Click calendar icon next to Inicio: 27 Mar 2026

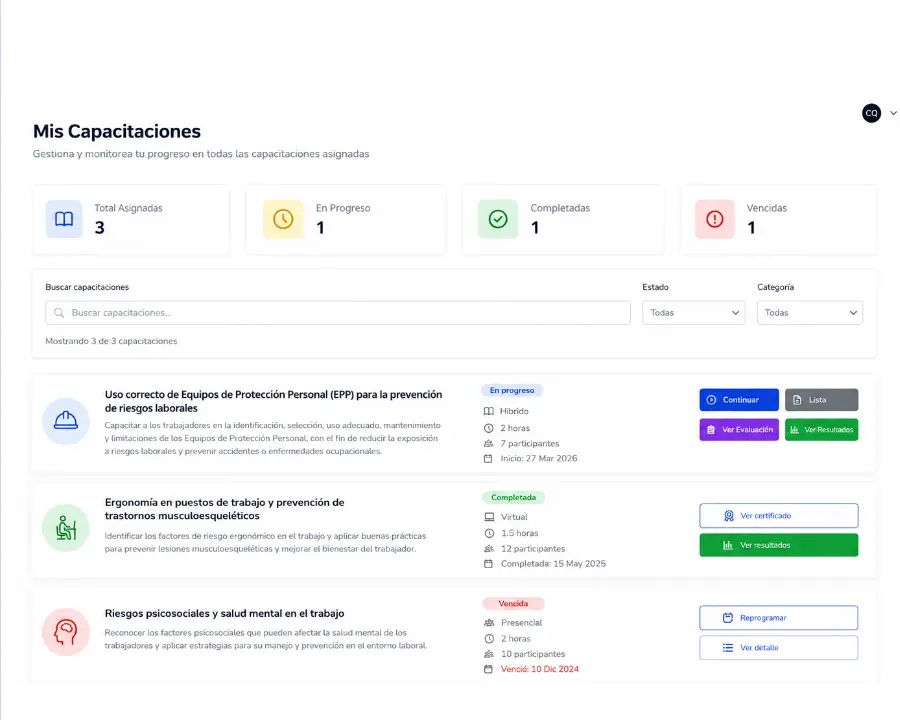click(x=488, y=458)
